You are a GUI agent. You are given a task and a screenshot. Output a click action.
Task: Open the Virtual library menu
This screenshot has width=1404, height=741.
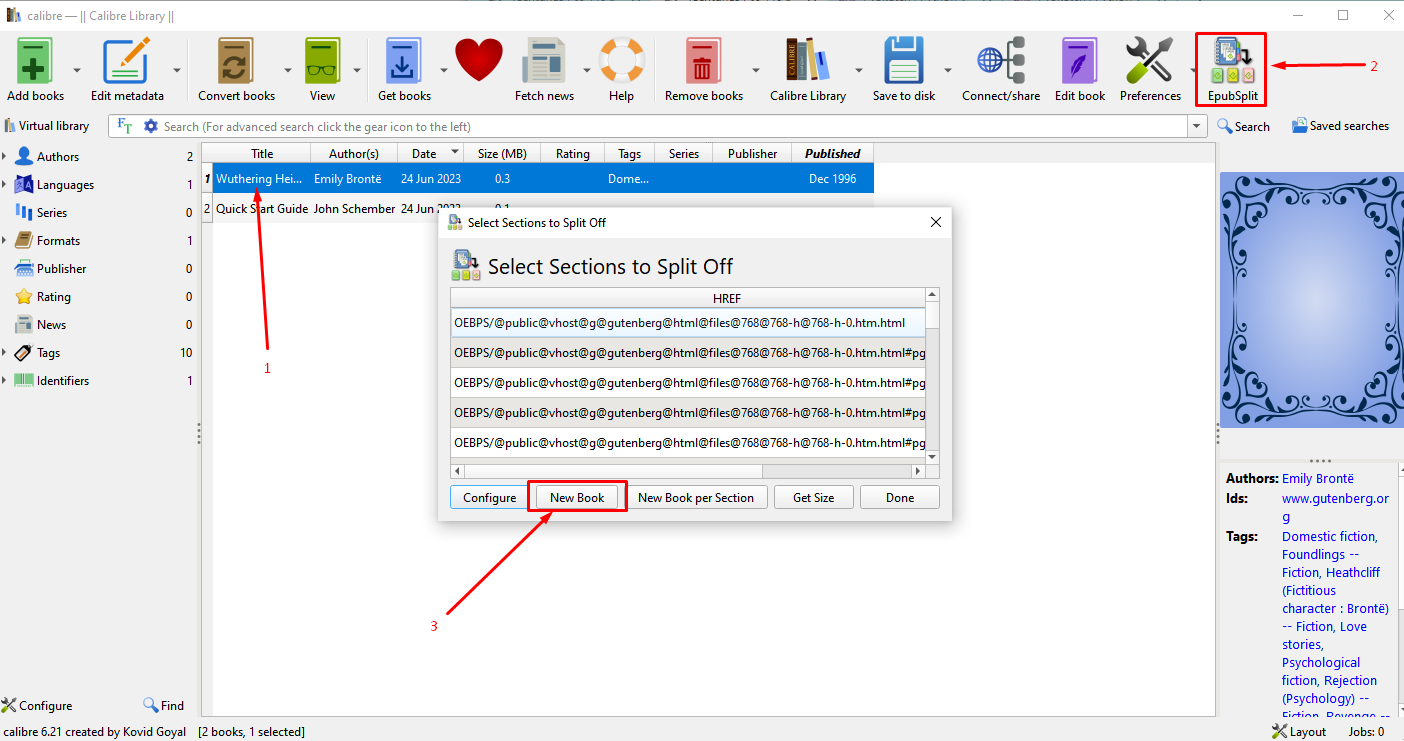point(47,126)
